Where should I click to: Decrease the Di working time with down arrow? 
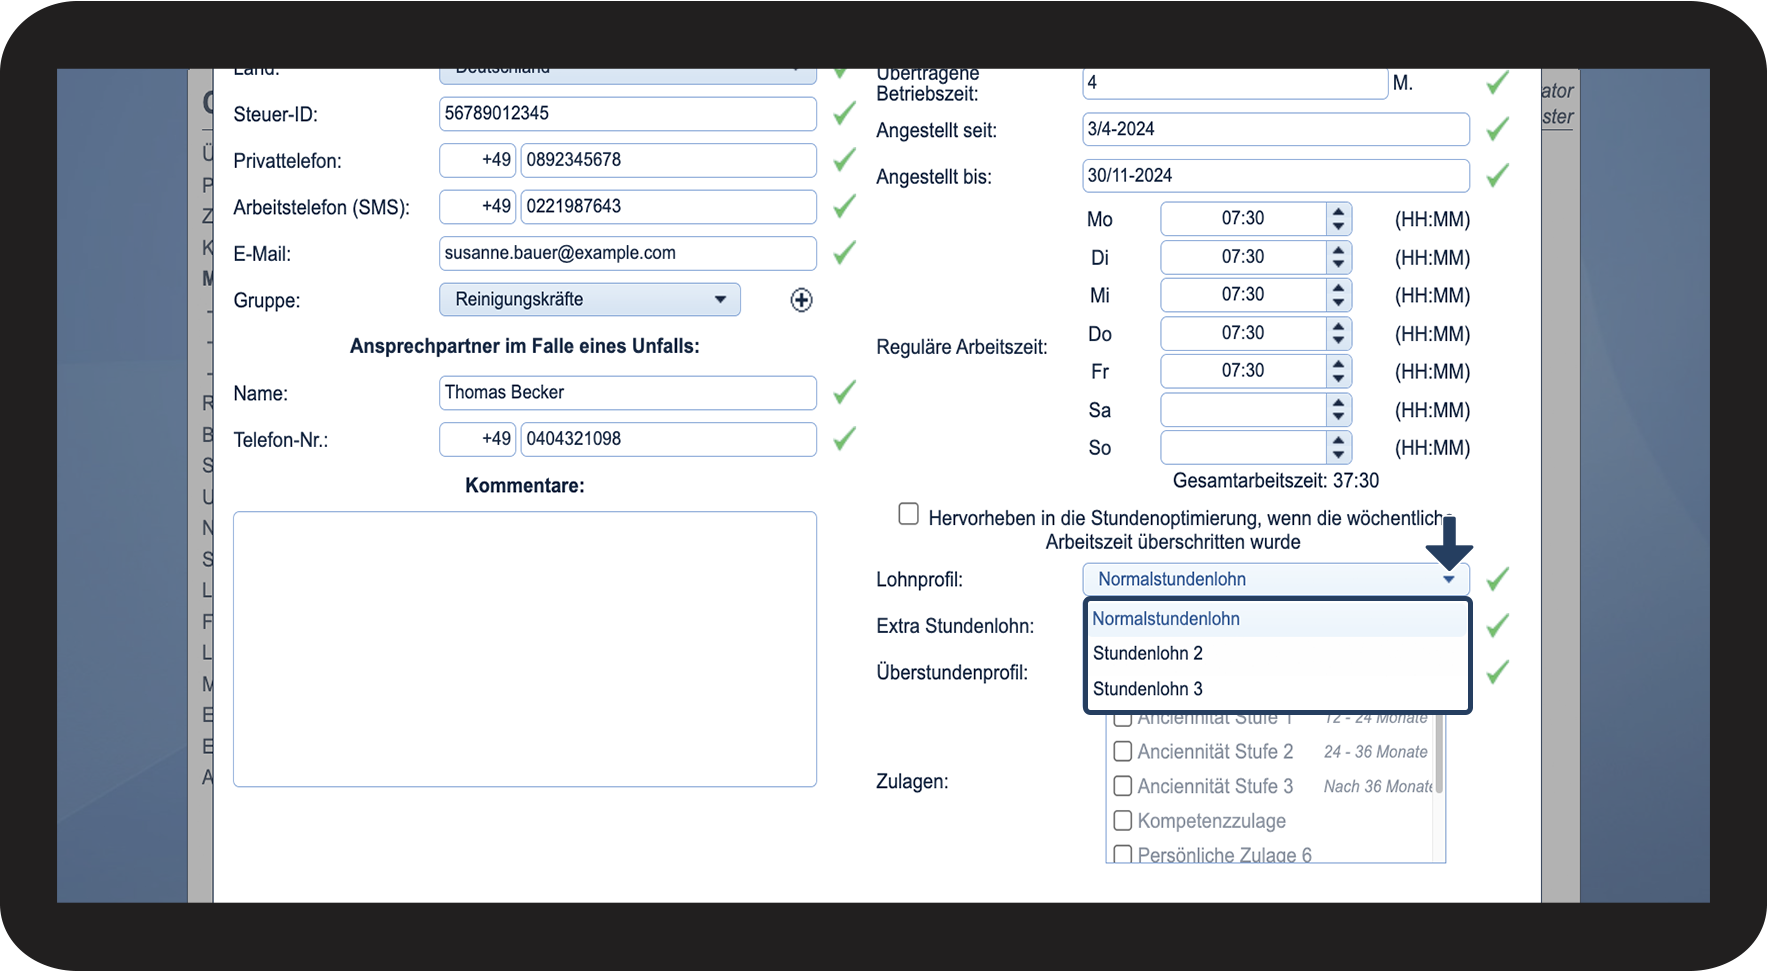1338,265
